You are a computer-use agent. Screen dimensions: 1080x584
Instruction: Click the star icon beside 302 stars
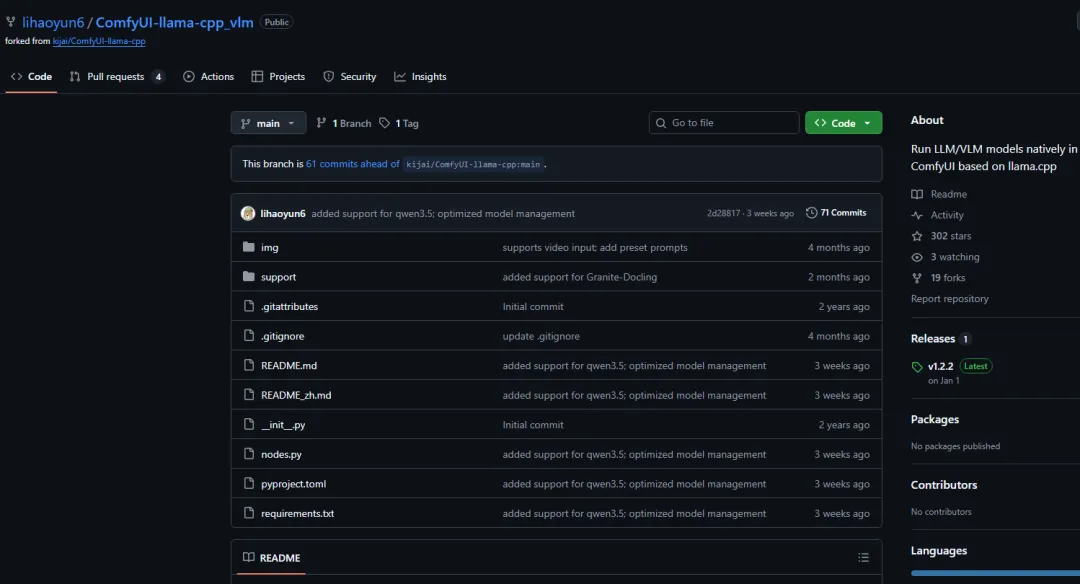coord(917,236)
